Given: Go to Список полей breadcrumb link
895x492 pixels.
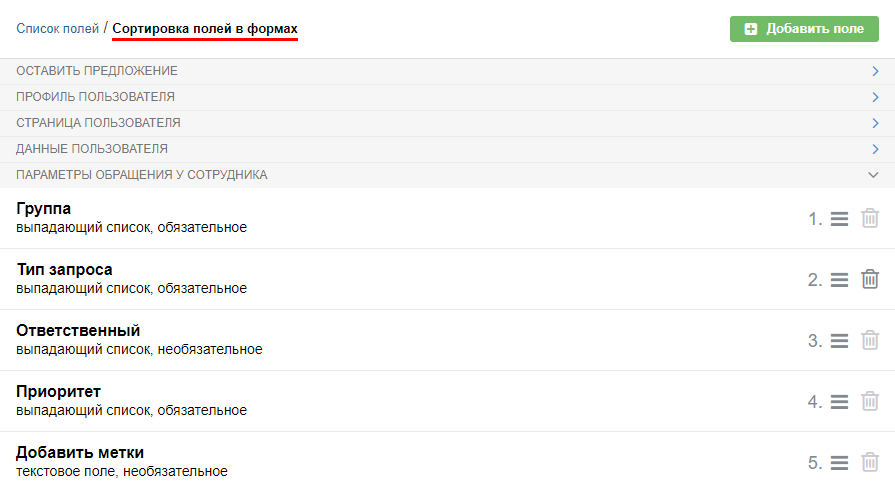Looking at the screenshot, I should (57, 28).
